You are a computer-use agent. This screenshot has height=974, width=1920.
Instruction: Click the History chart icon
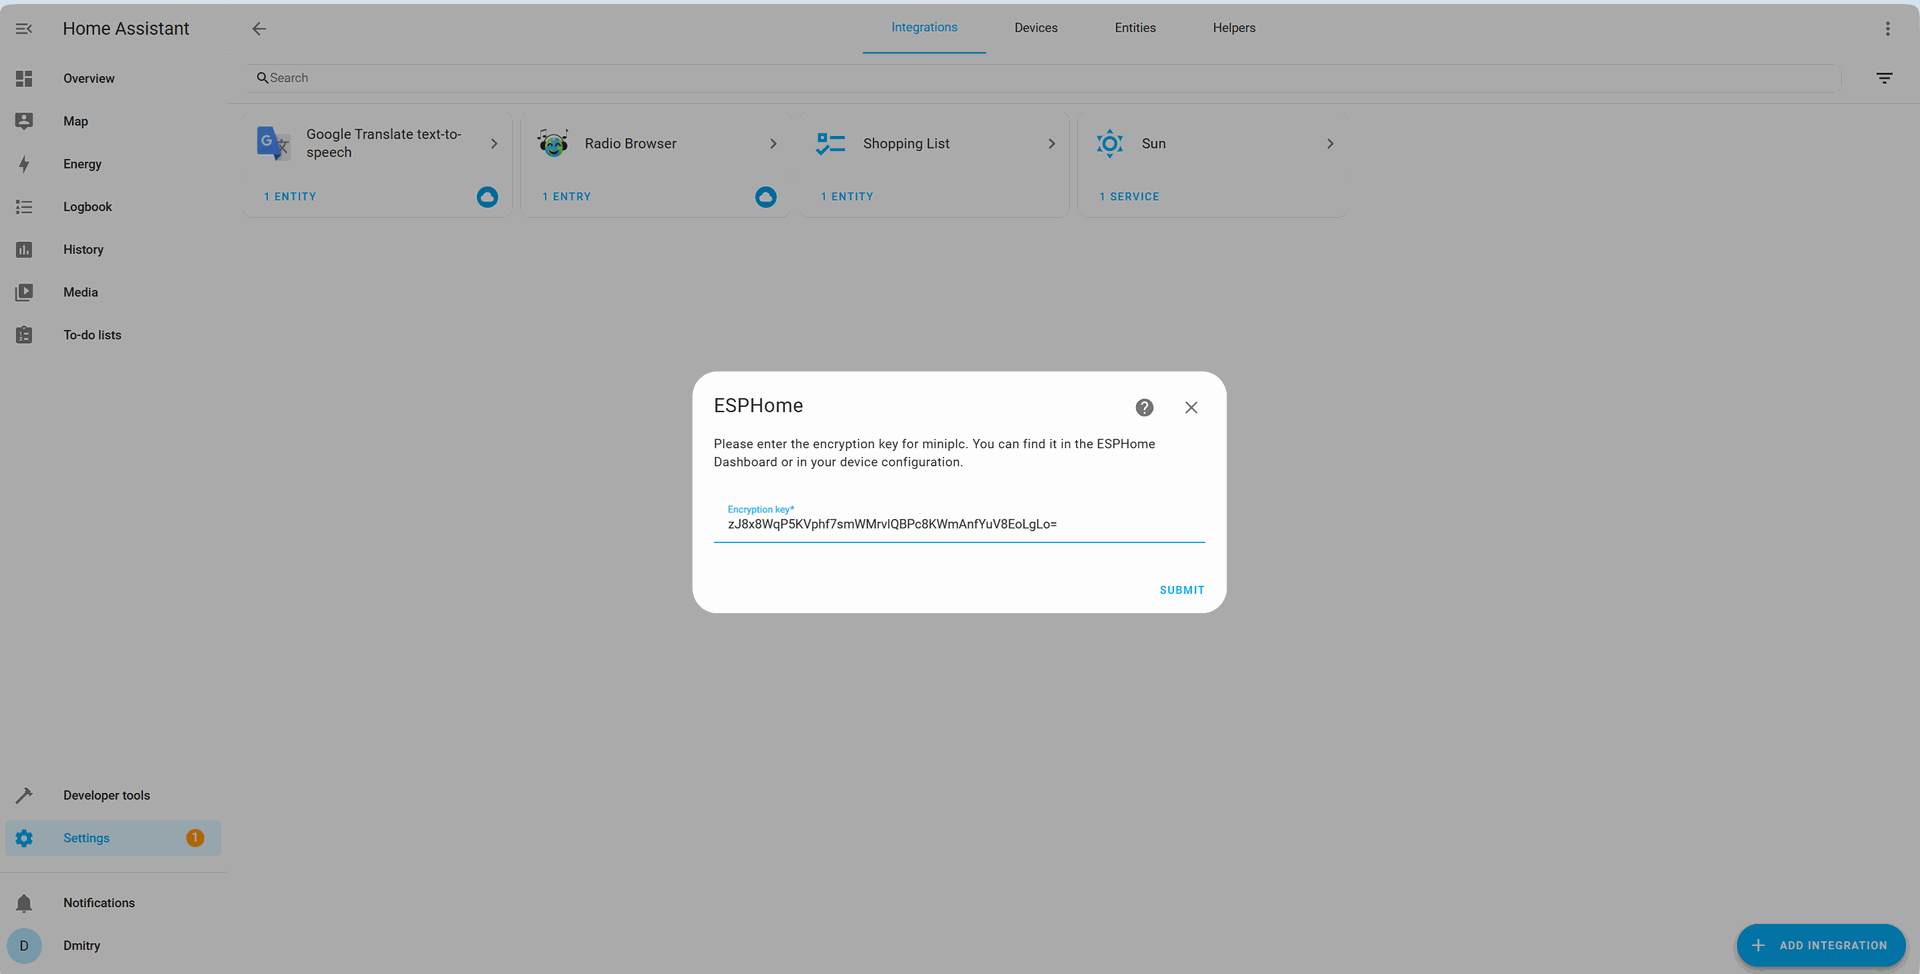click(x=24, y=250)
